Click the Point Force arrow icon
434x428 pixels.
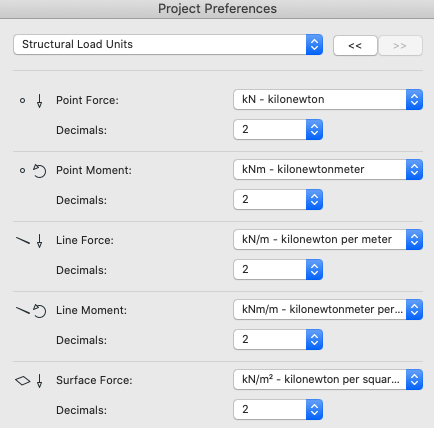[39, 101]
